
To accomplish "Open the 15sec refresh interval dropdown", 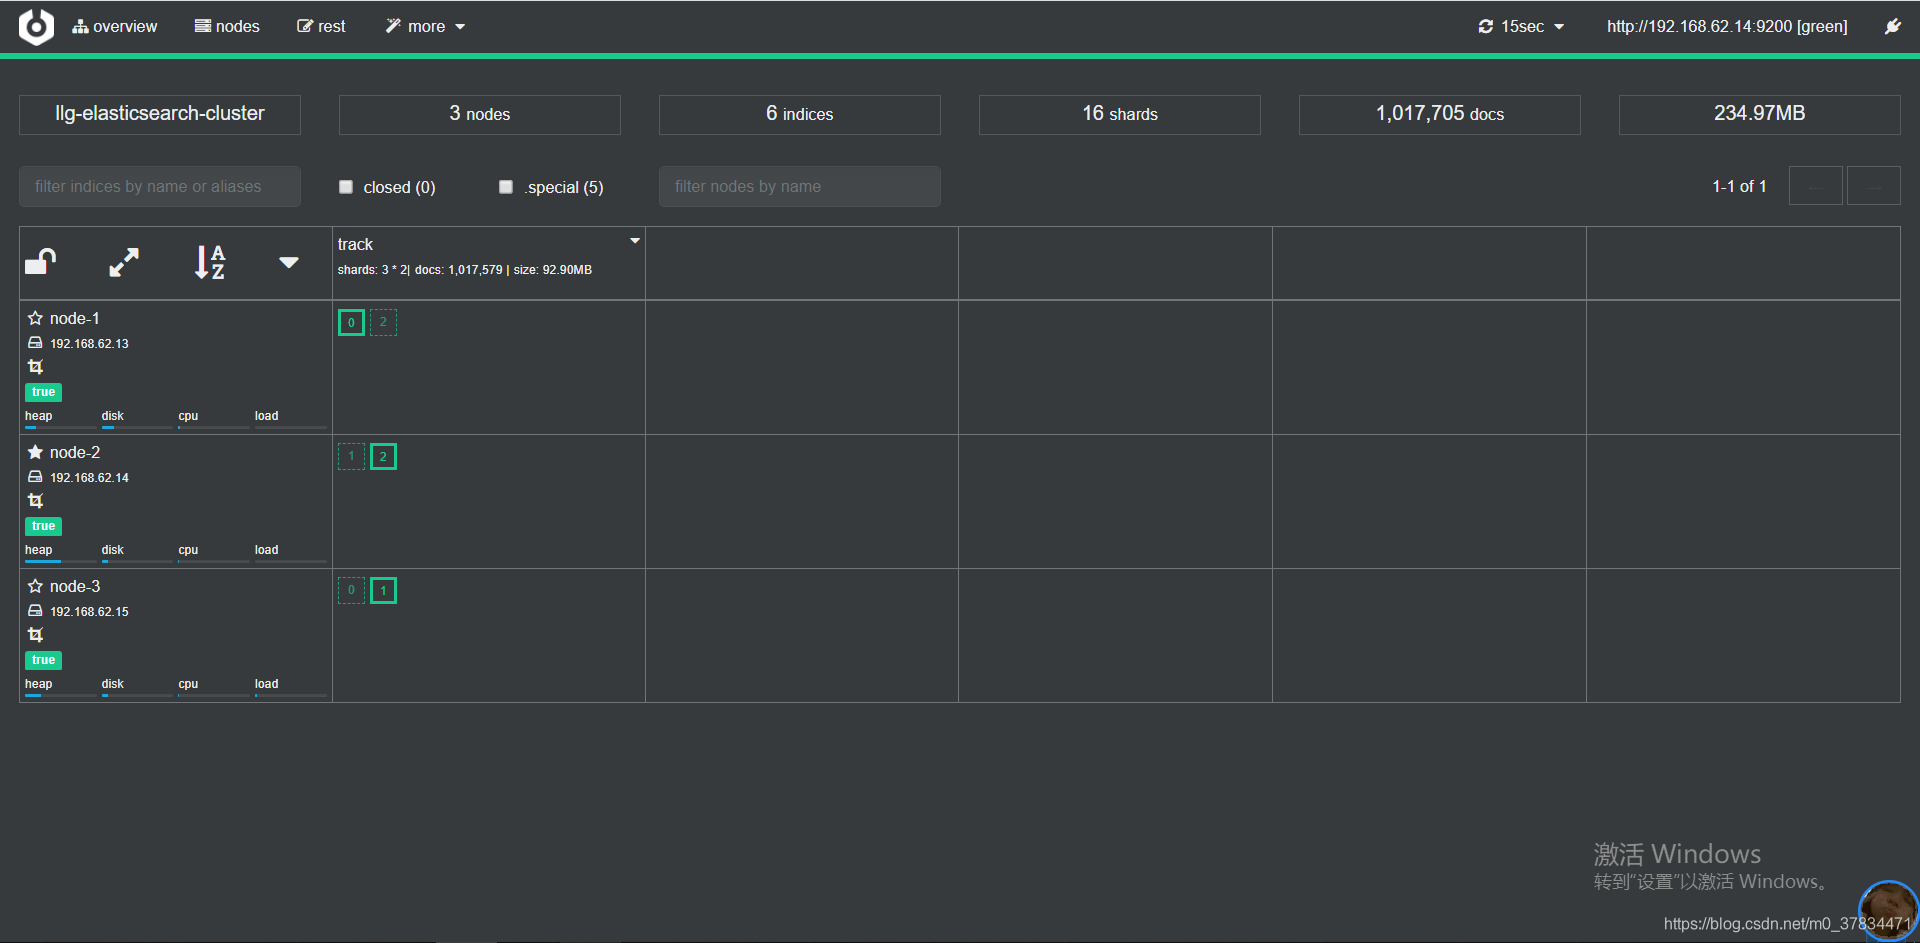I will point(1521,27).
